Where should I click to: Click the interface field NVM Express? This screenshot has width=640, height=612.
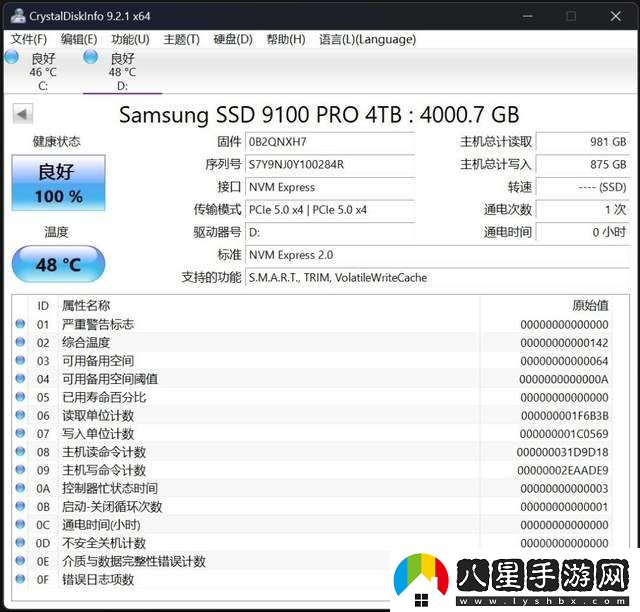(330, 187)
